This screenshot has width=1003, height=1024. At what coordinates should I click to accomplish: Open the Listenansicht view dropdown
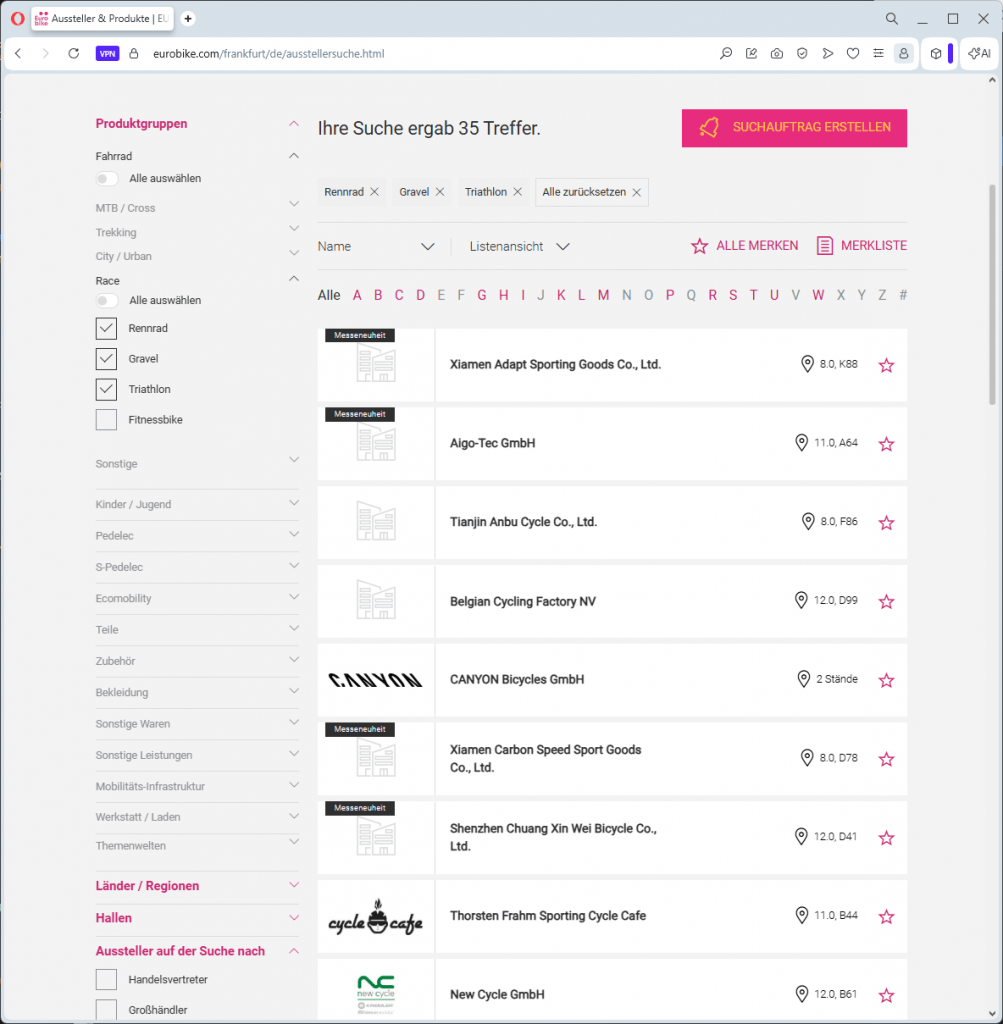coord(520,246)
